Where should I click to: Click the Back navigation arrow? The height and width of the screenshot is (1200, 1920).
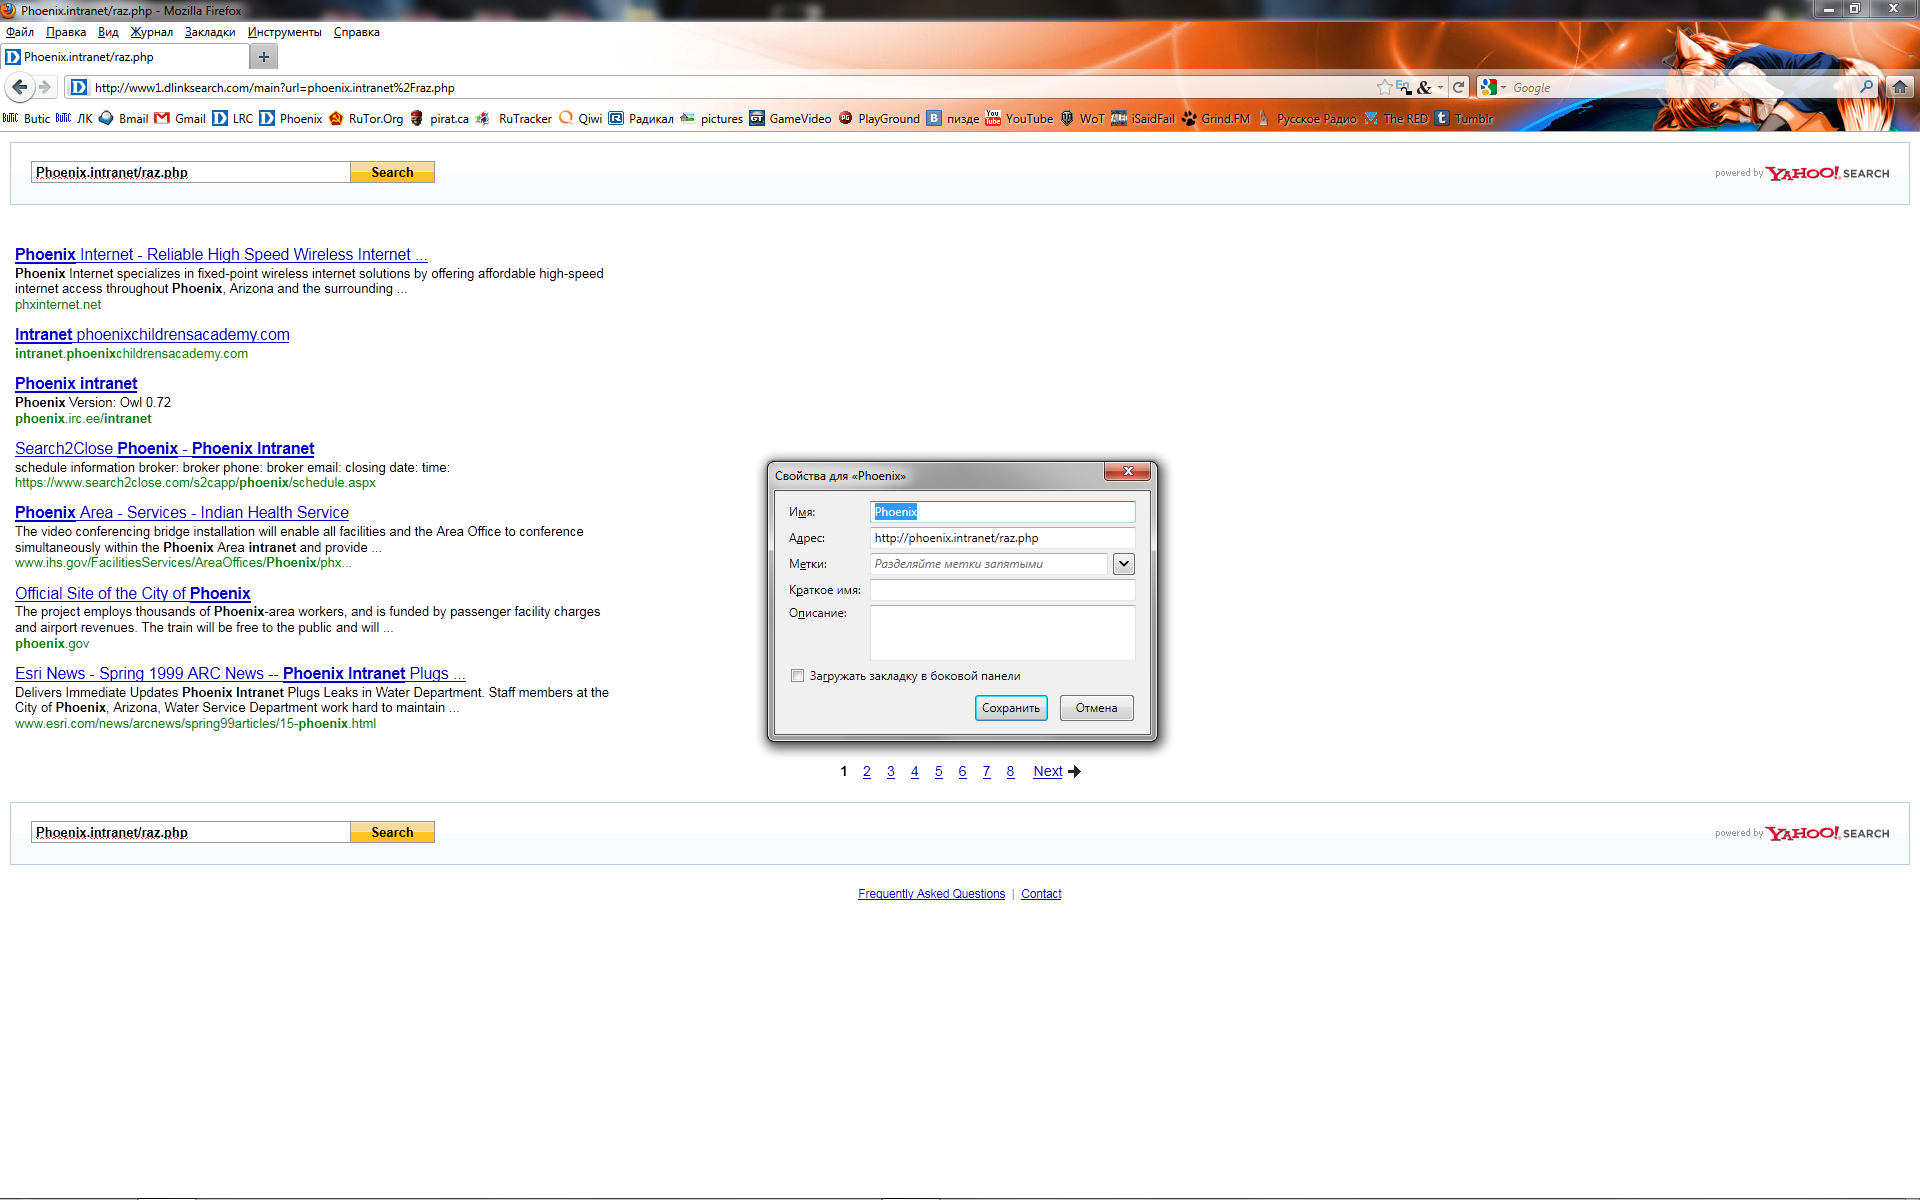(x=19, y=87)
